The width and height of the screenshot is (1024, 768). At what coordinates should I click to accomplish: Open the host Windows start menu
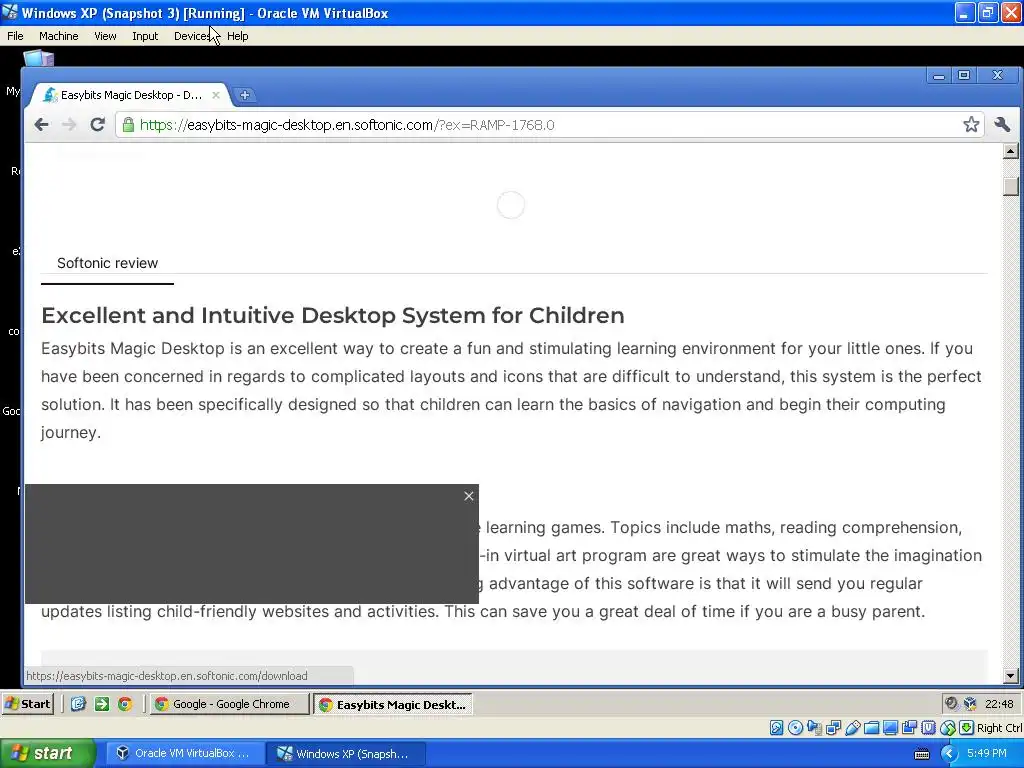pyautogui.click(x=48, y=754)
